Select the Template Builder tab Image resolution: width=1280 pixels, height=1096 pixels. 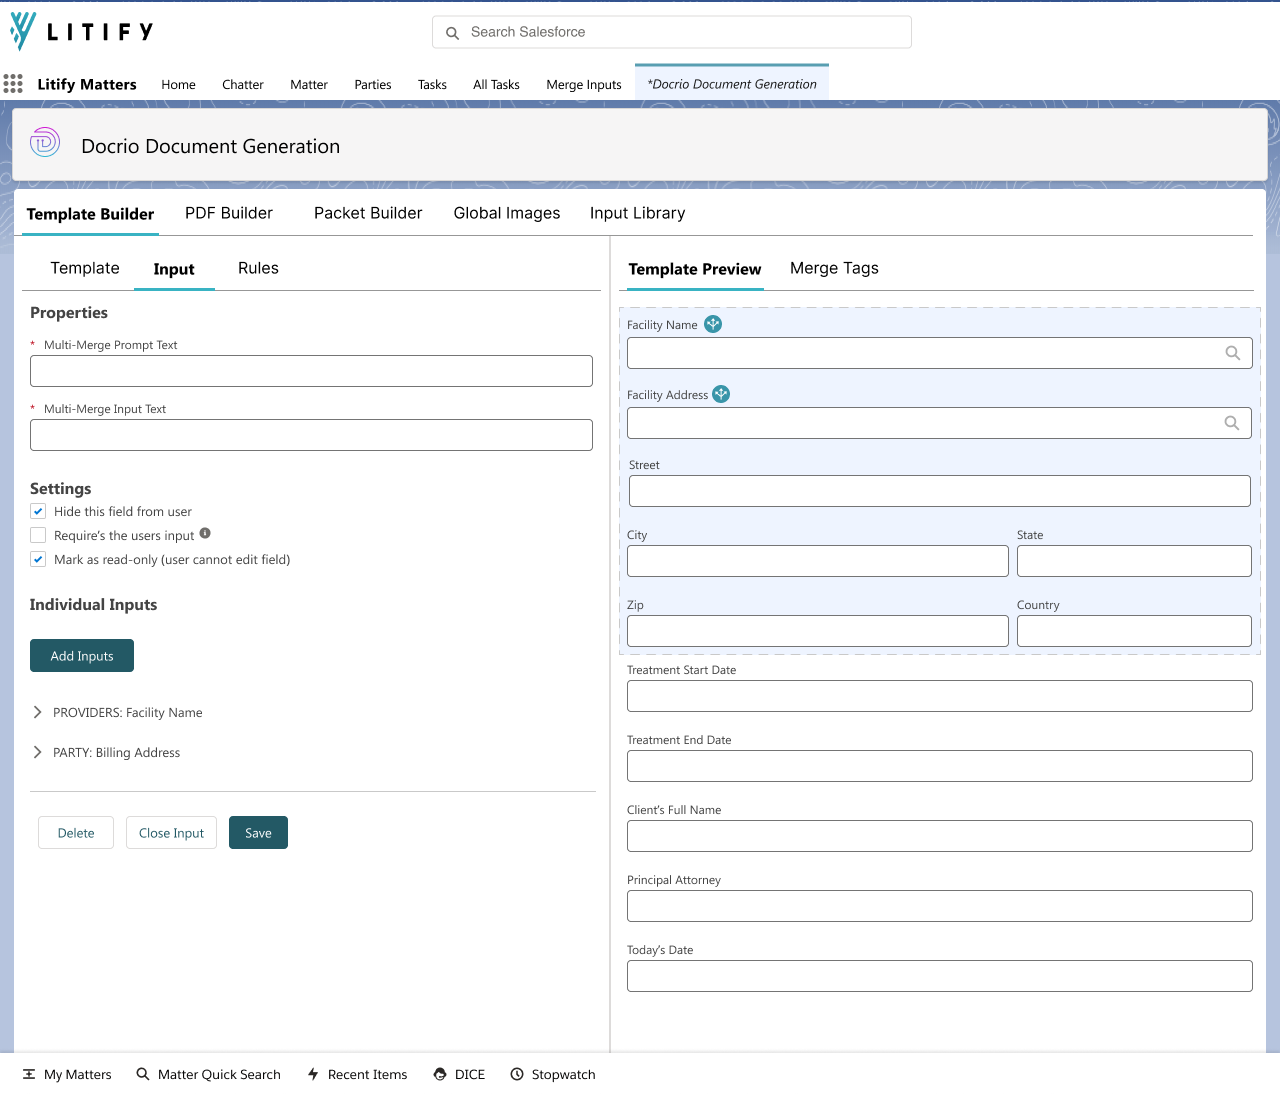[90, 214]
